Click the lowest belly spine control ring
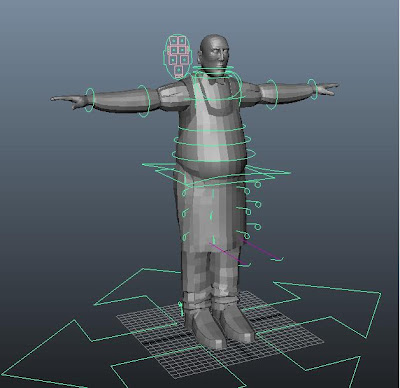This screenshot has height=388, width=400. pos(214,154)
